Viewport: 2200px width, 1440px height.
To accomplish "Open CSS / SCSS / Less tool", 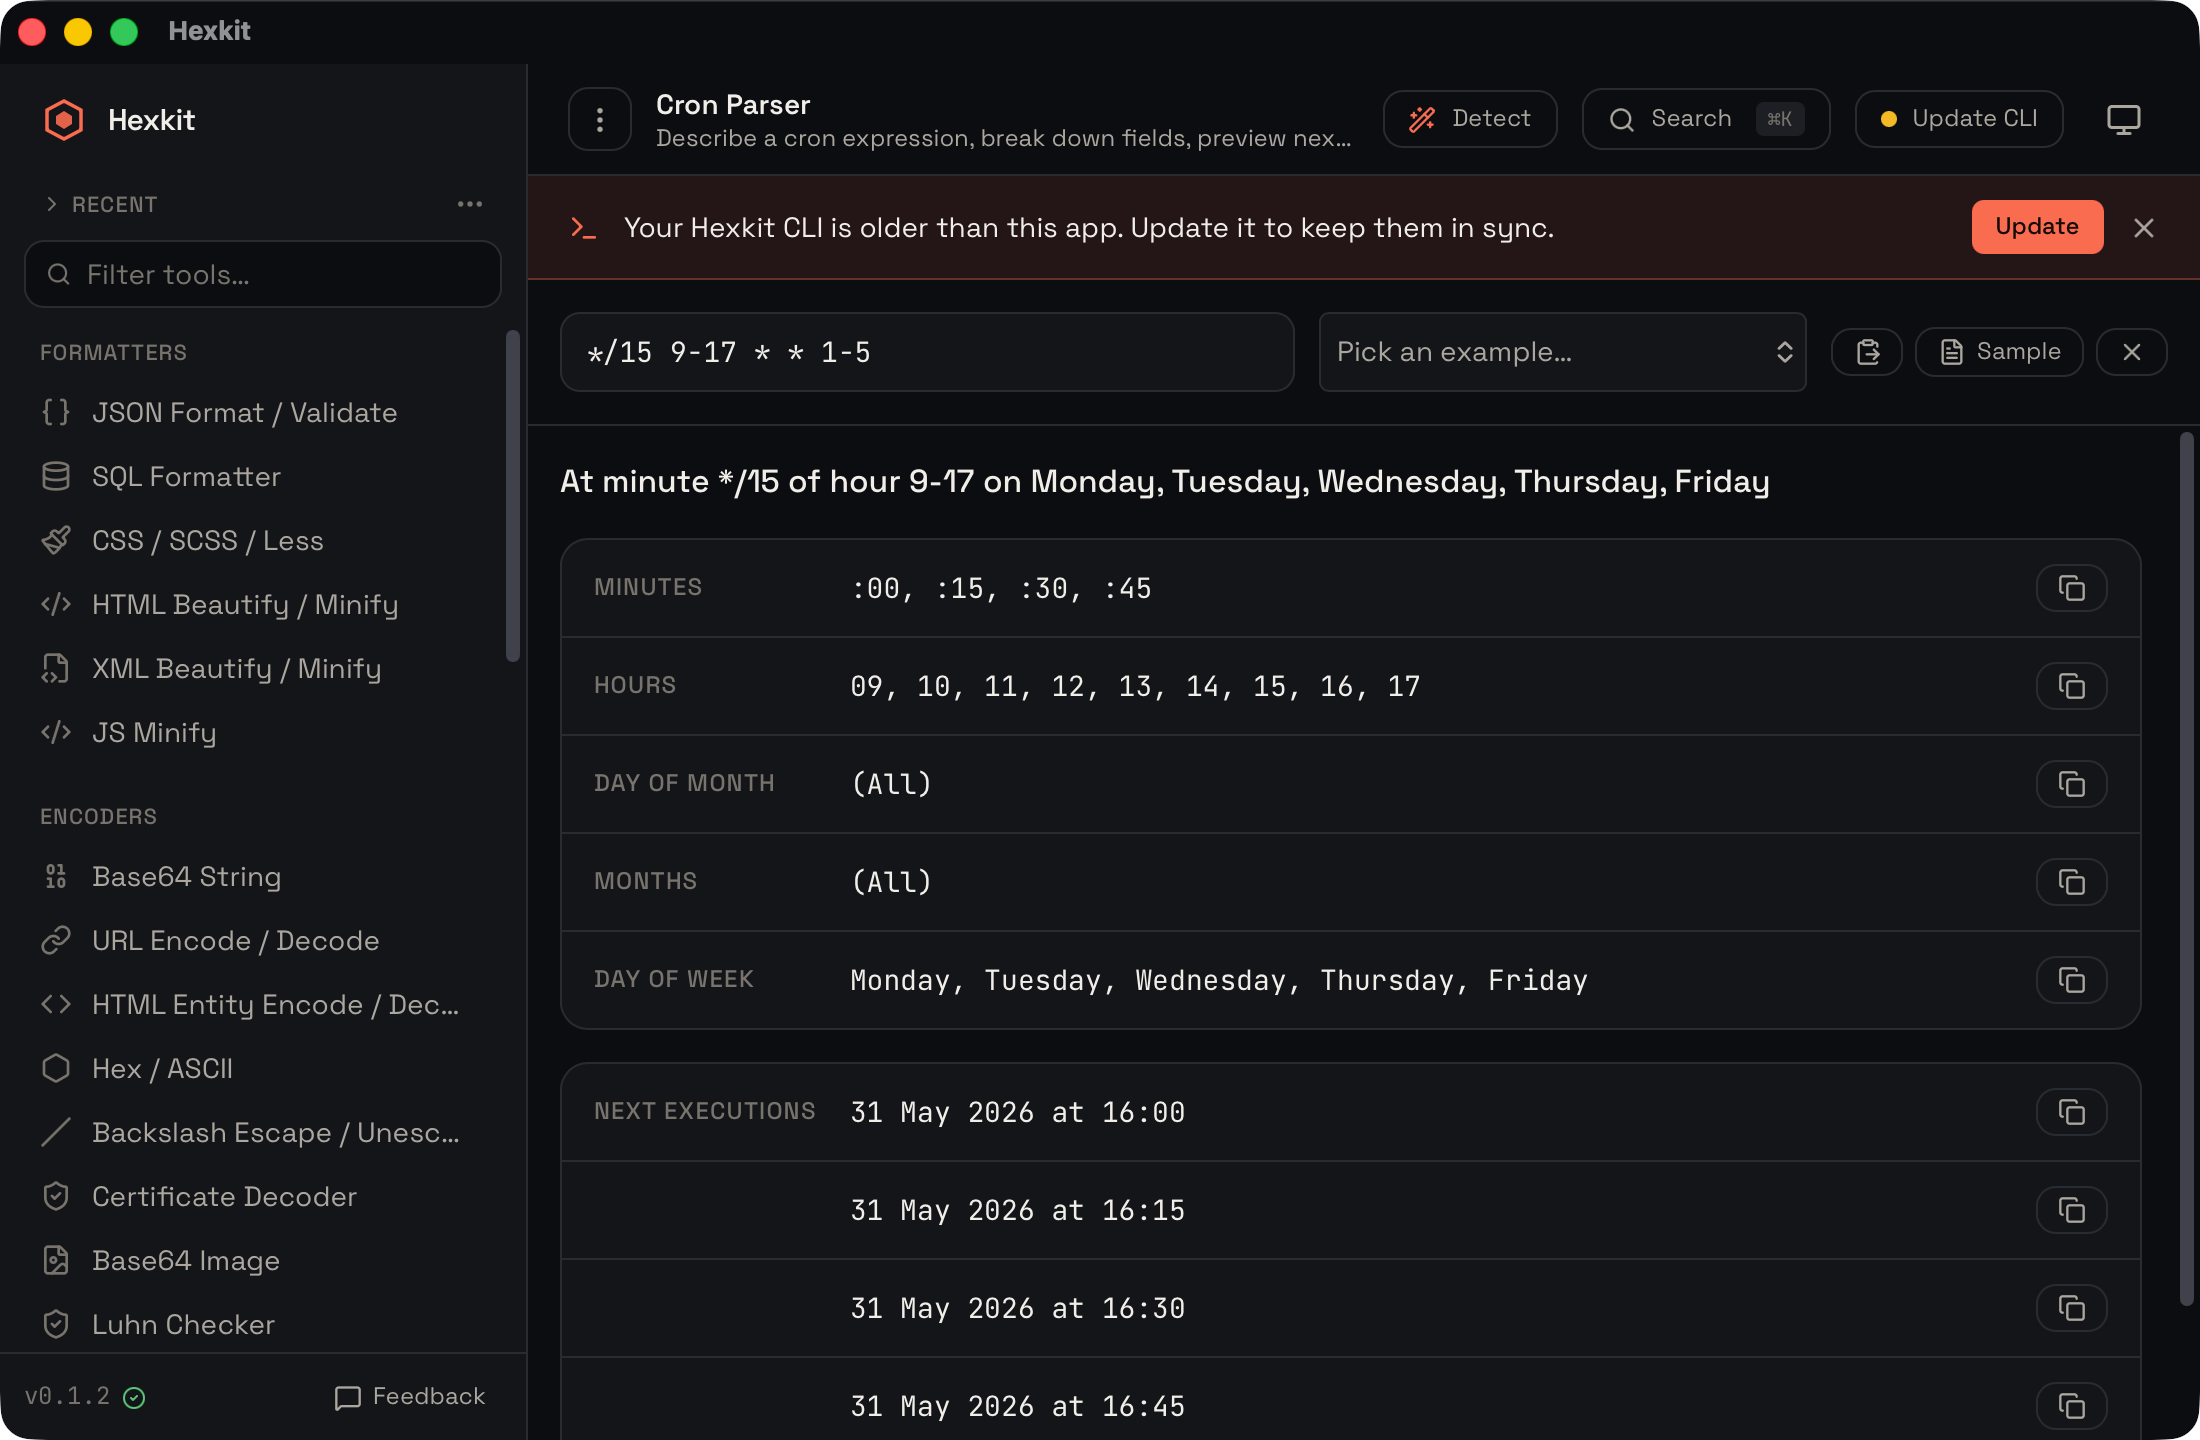I will 263,541.
